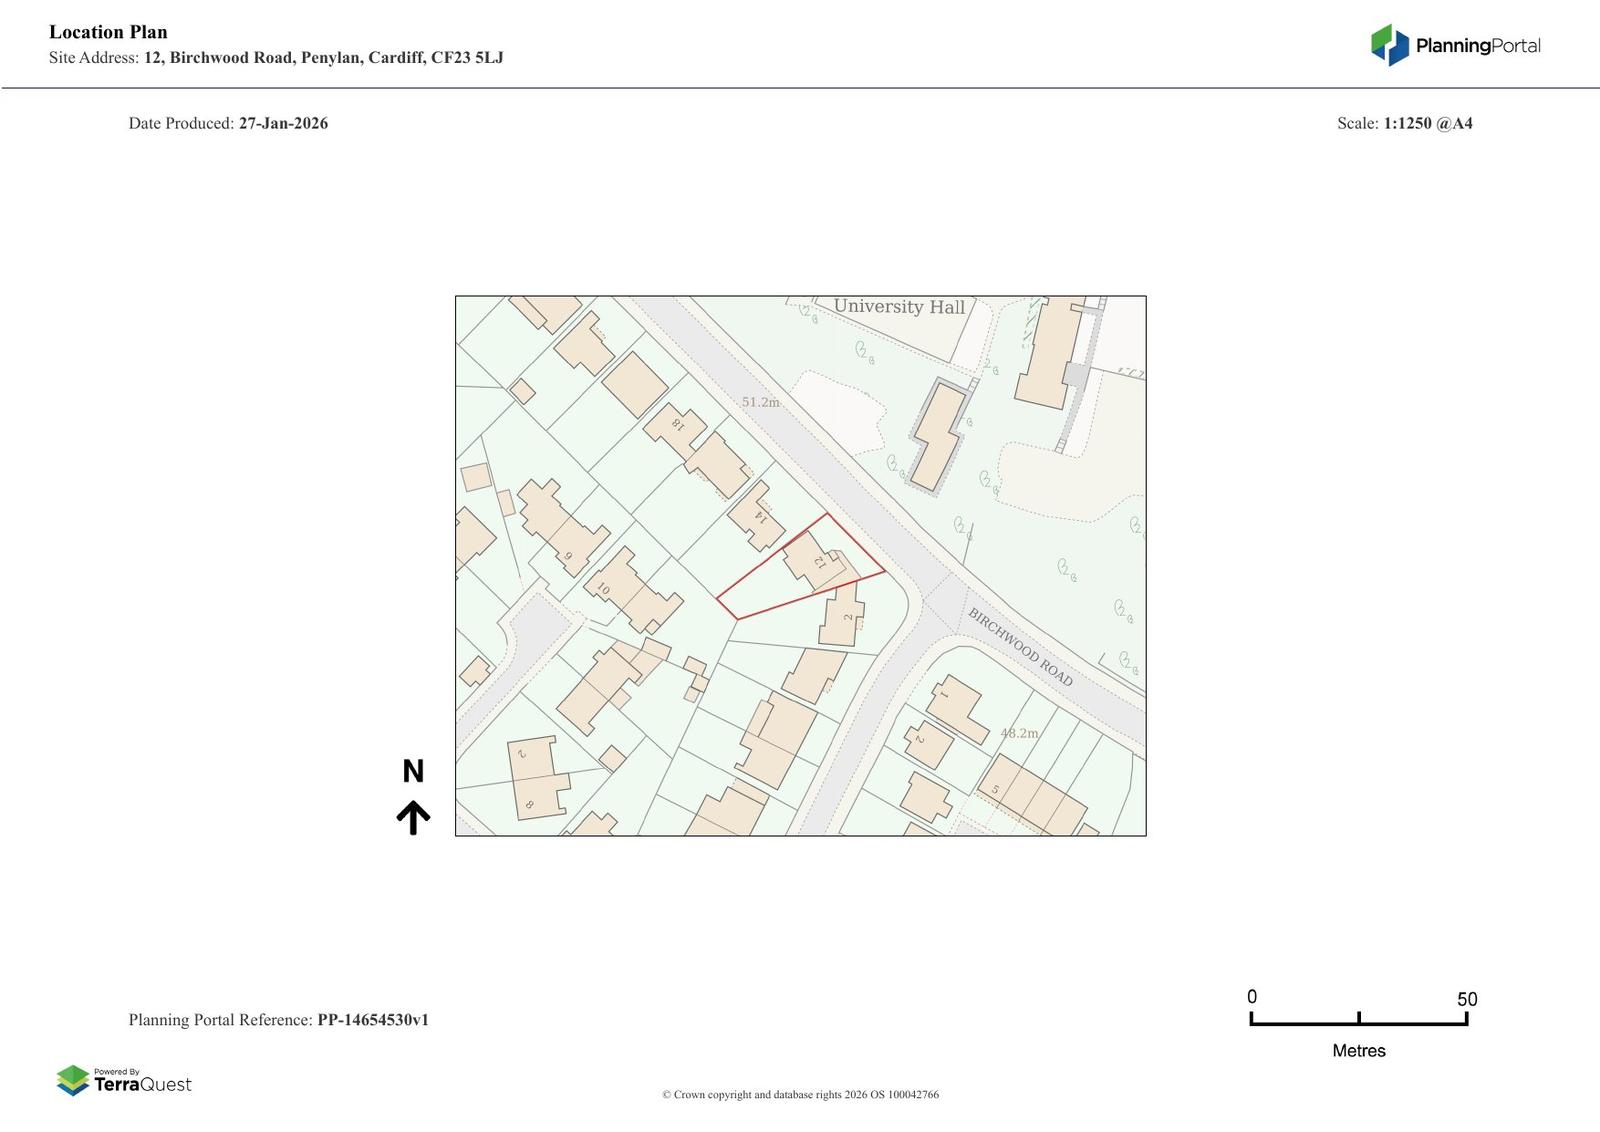Click the date produced 27-Jan-2026
This screenshot has height=1132, width=1600.
tap(283, 124)
